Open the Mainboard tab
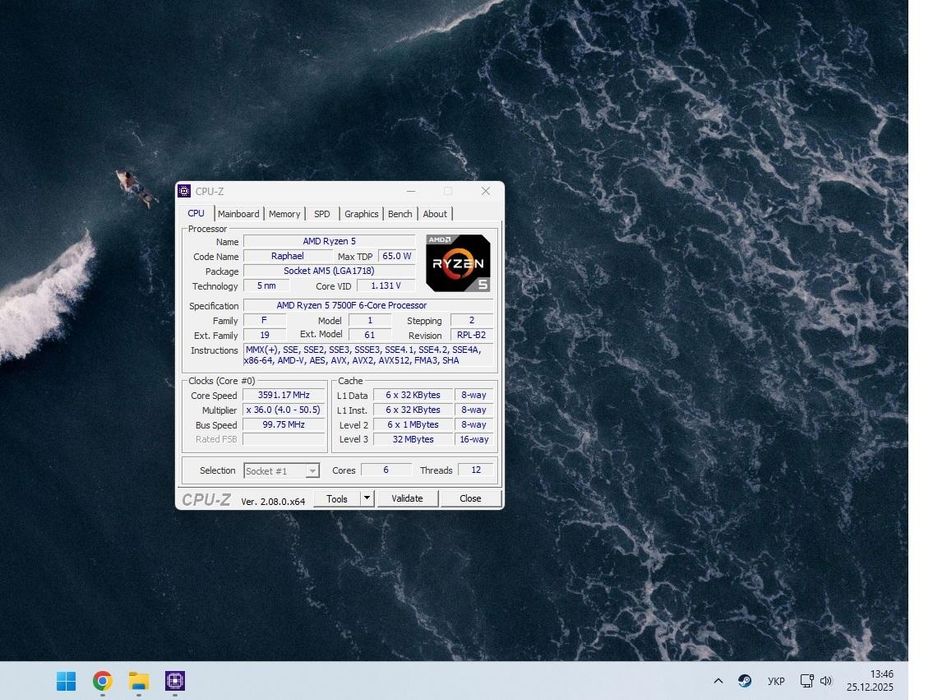 pyautogui.click(x=239, y=214)
